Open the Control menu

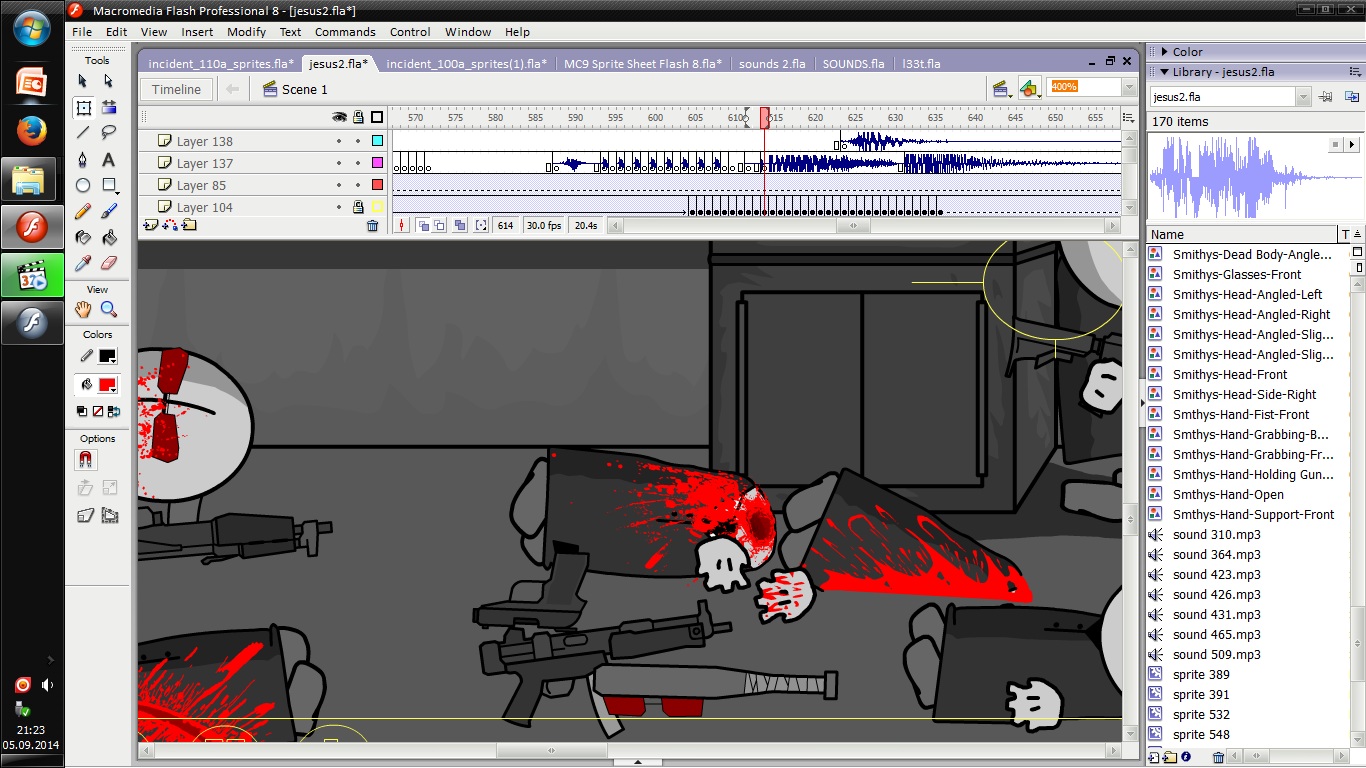(x=410, y=32)
